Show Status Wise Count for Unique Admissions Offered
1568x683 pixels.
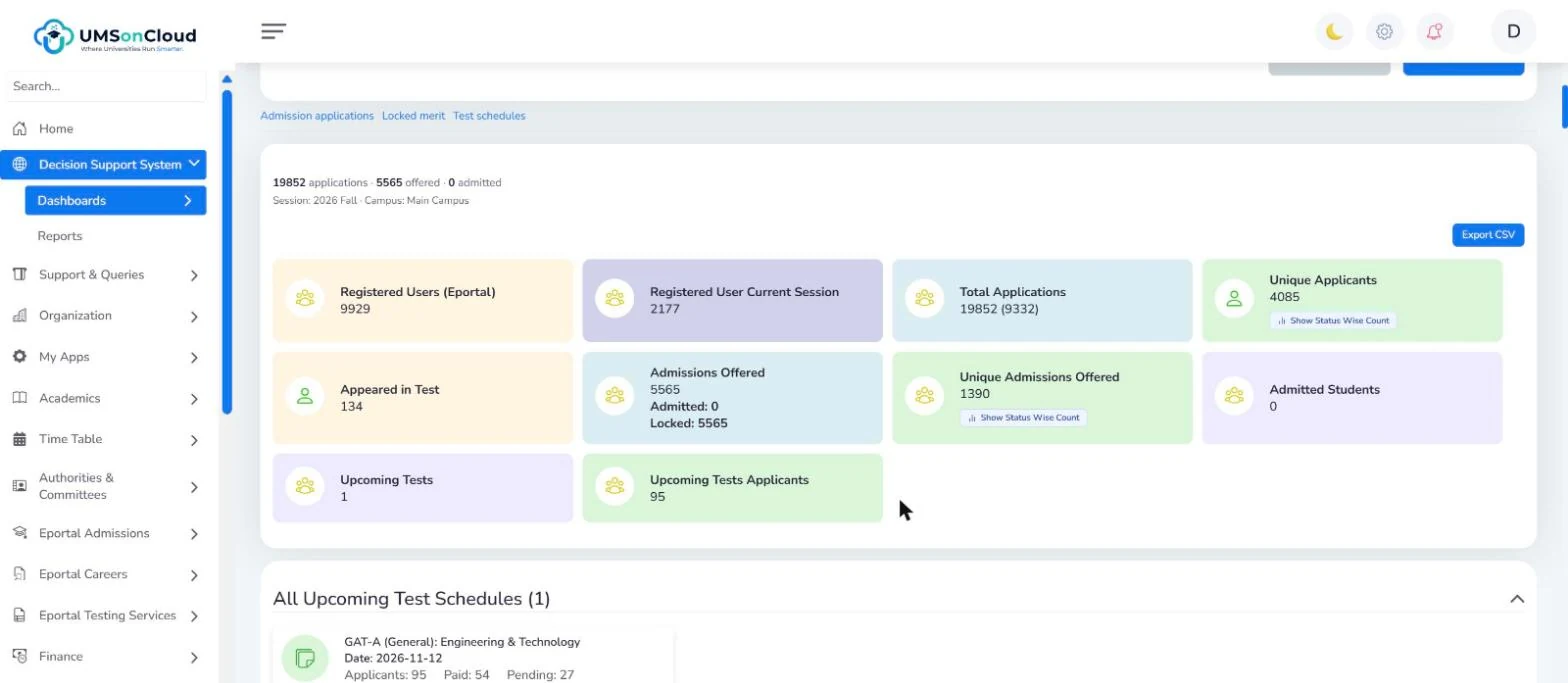point(1023,418)
